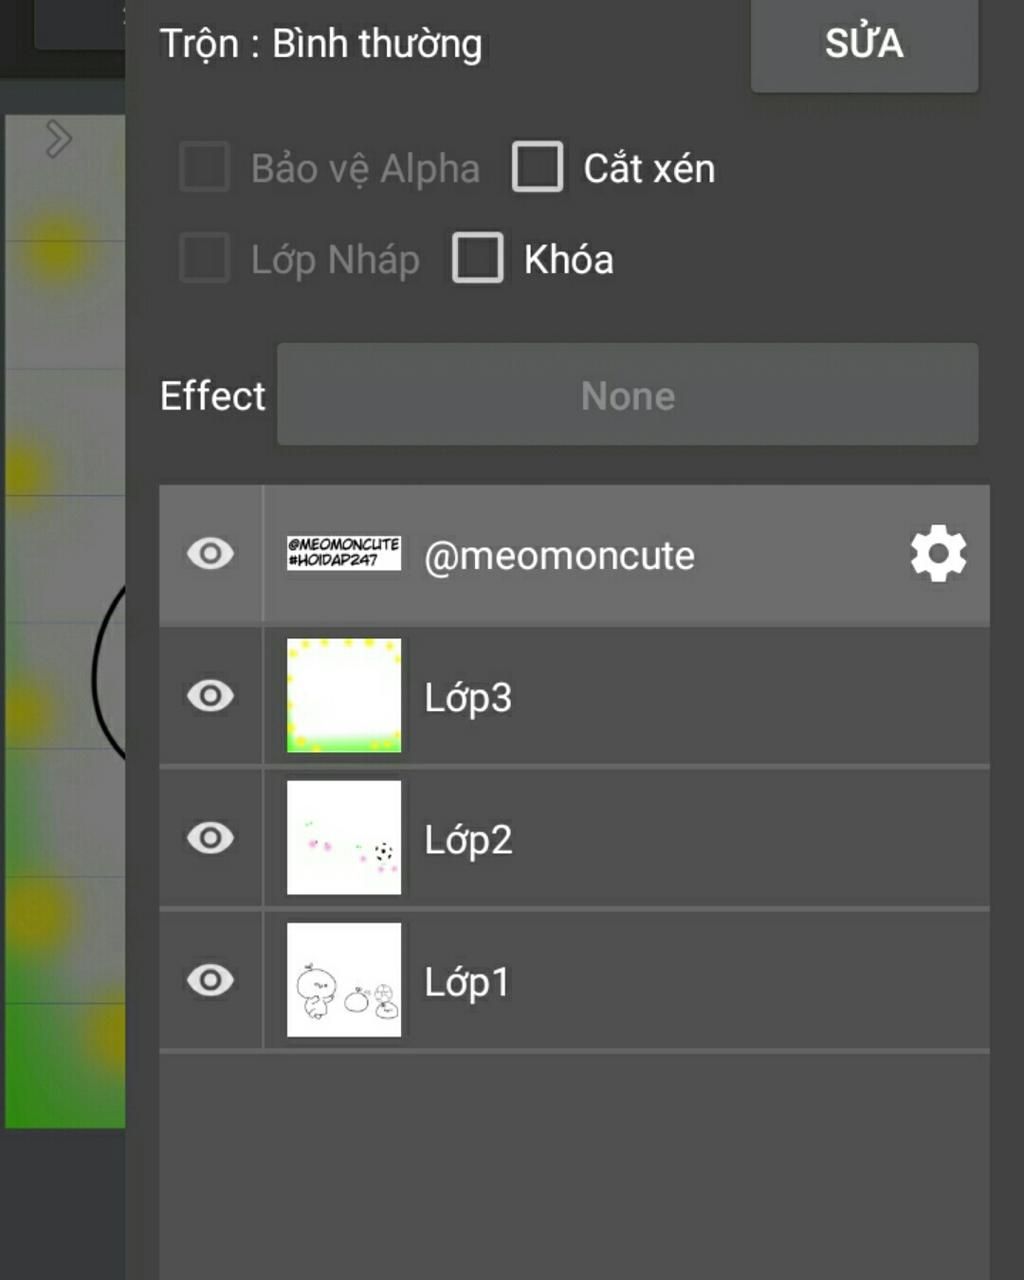Viewport: 1024px width, 1280px height.
Task: Tick the Lớp Nháp checkbox
Action: click(x=205, y=258)
